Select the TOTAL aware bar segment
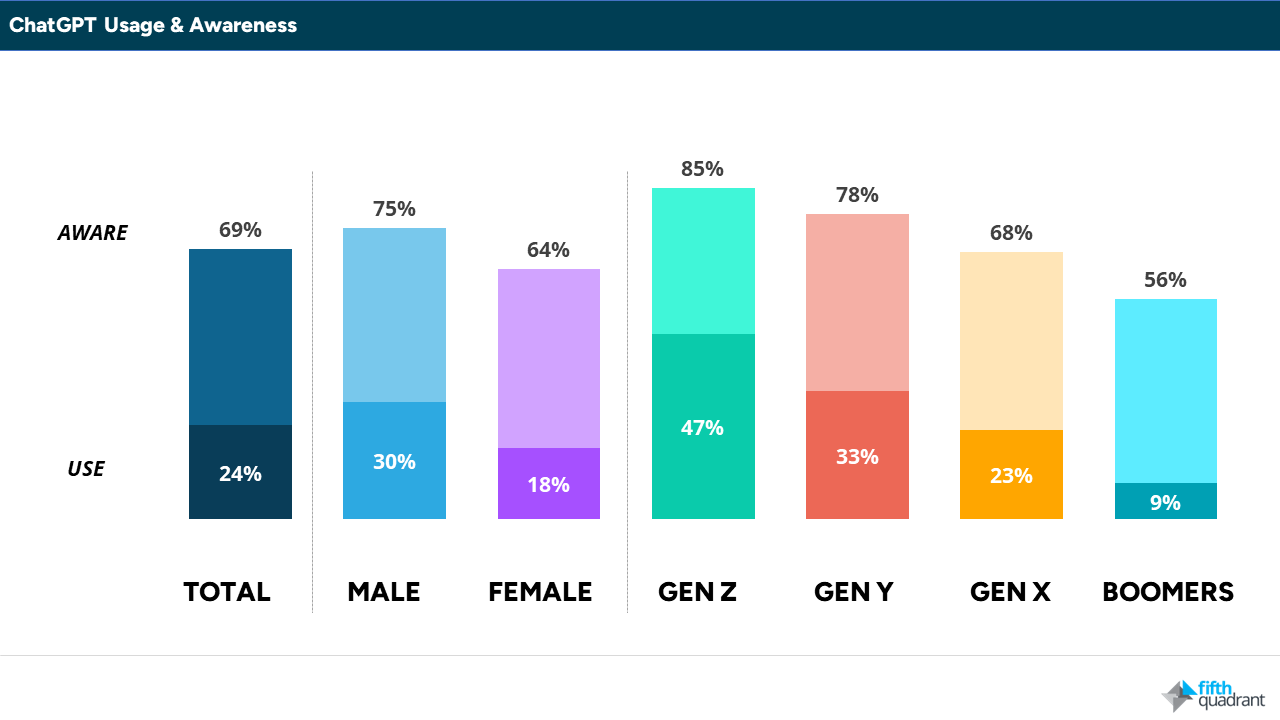The width and height of the screenshot is (1280, 720). 240,337
